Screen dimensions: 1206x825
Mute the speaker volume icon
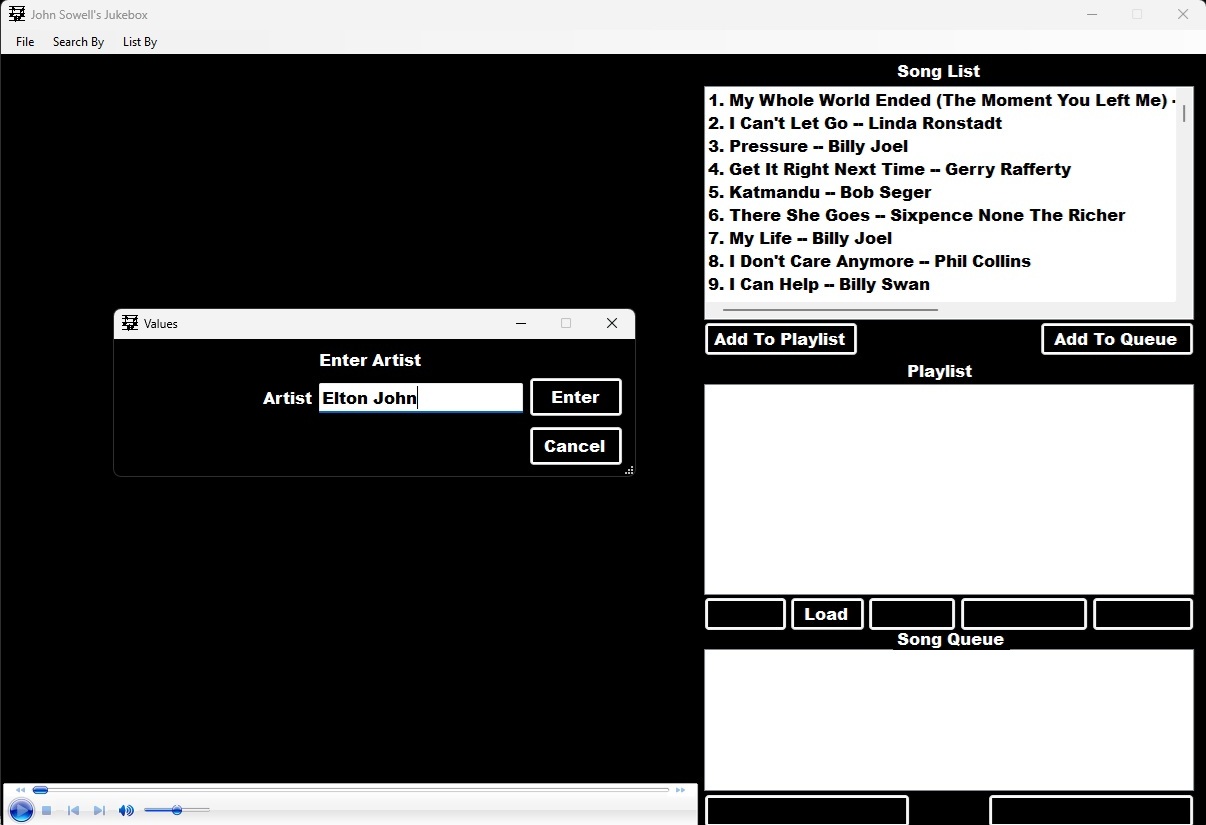pos(126,811)
